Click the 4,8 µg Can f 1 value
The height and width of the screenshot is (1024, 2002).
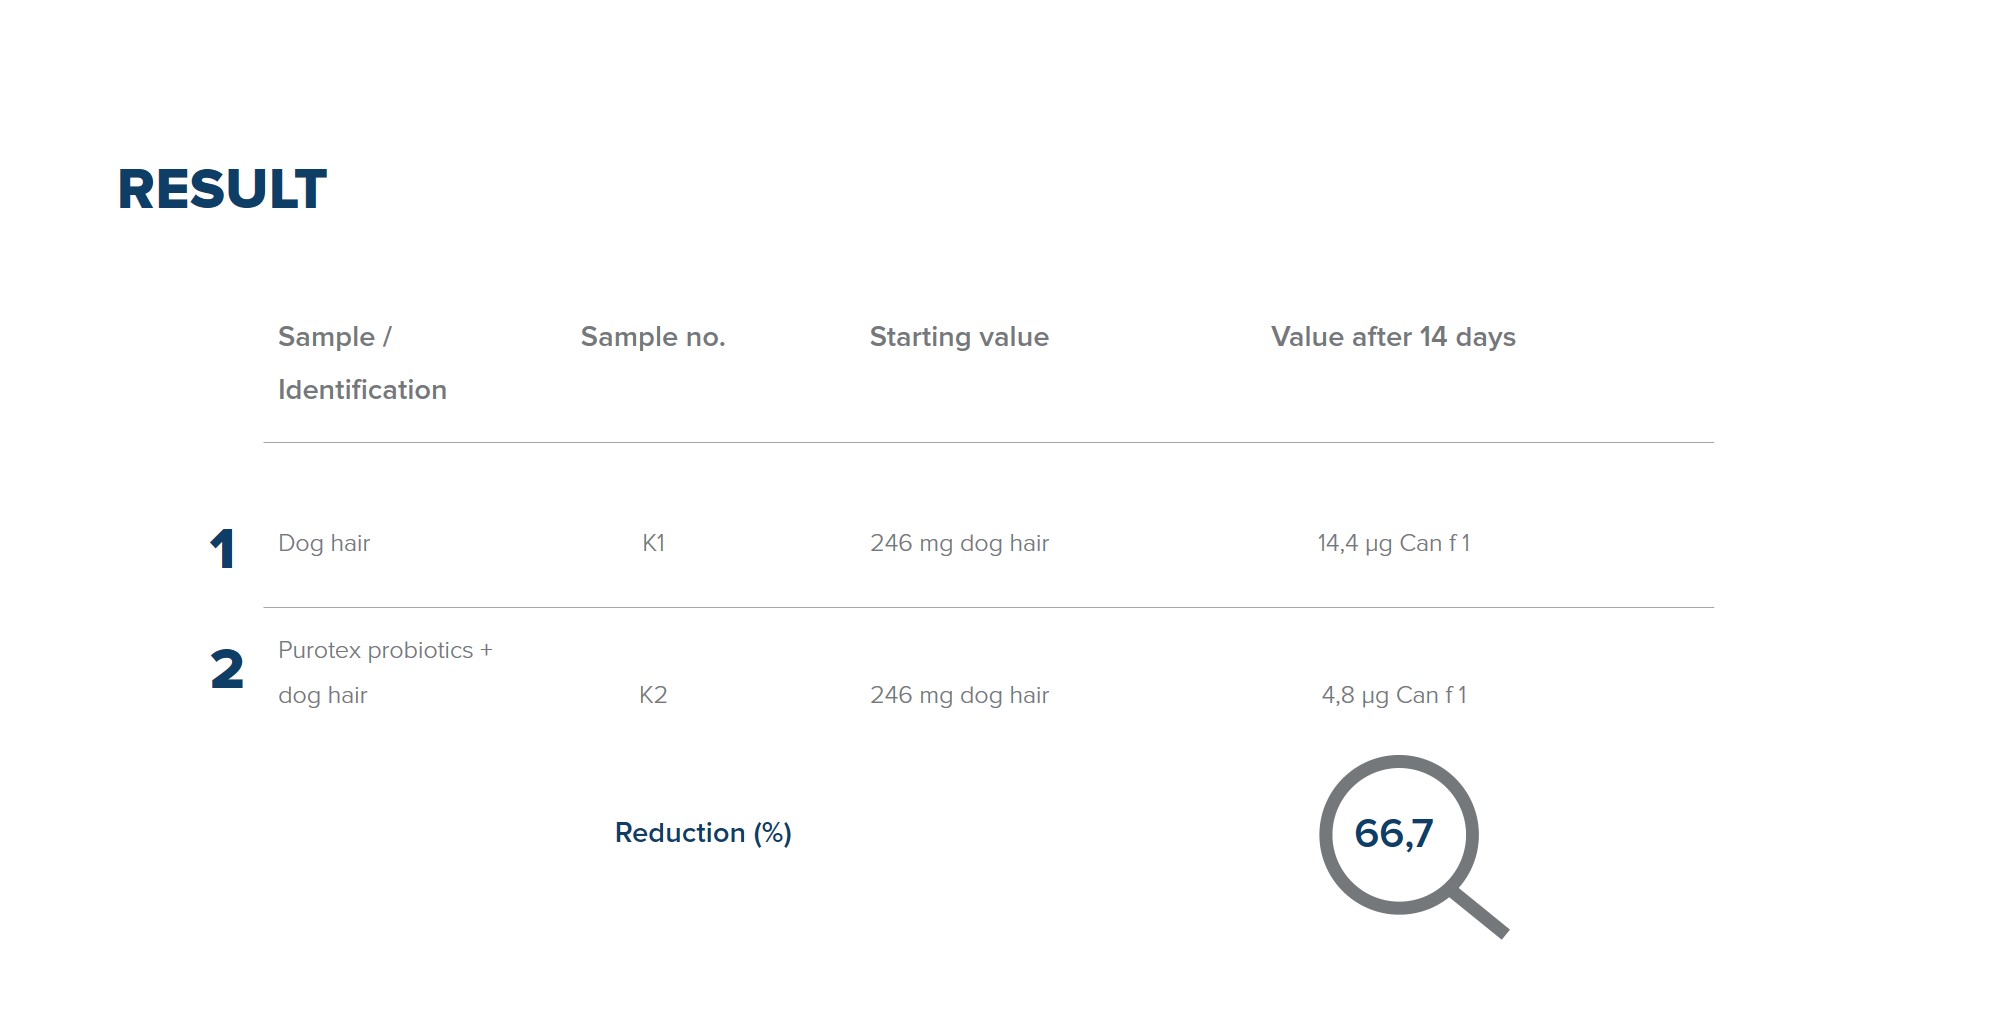pos(1393,695)
